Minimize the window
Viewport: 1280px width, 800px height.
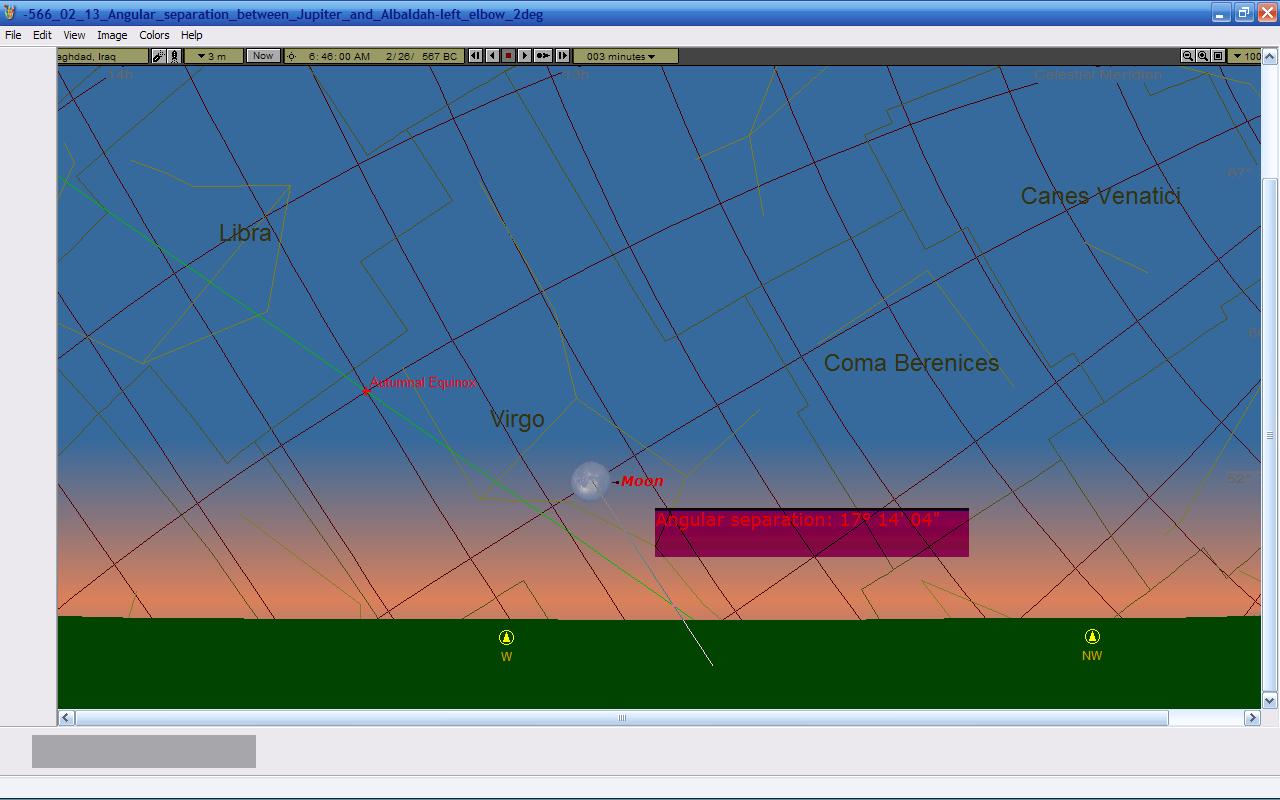coord(1221,13)
